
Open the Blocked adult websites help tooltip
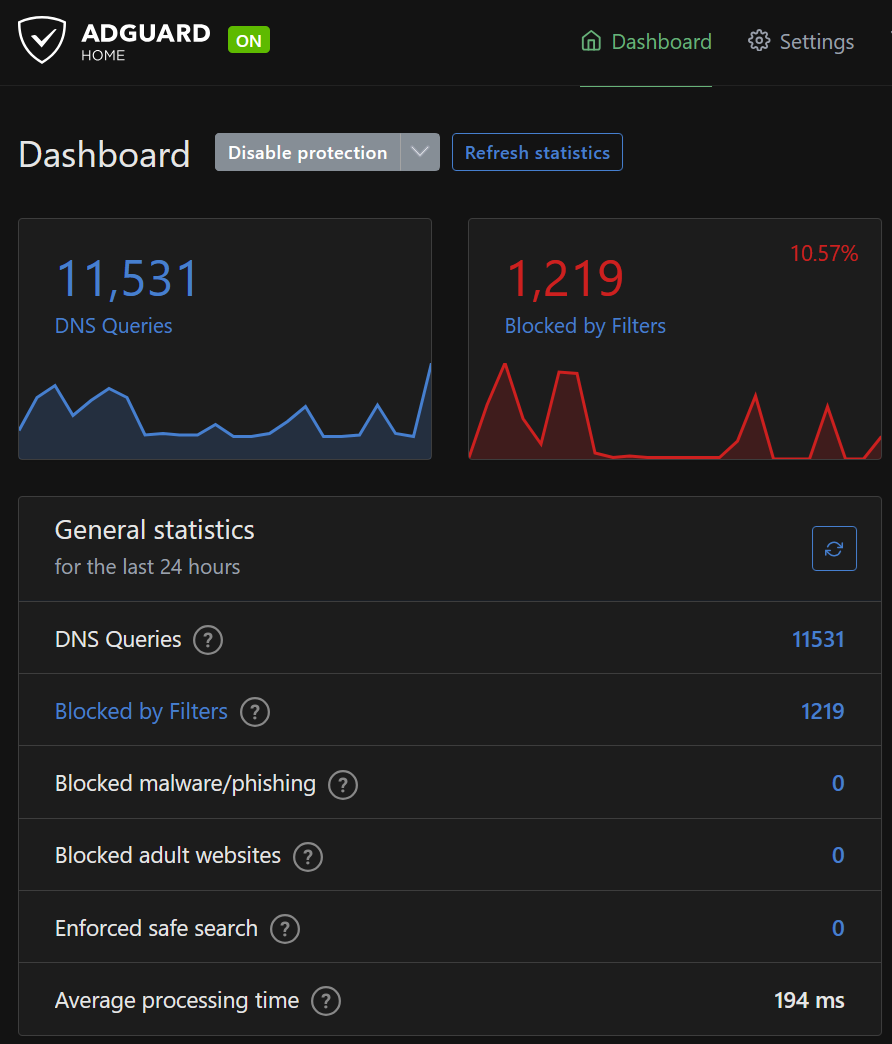(307, 857)
